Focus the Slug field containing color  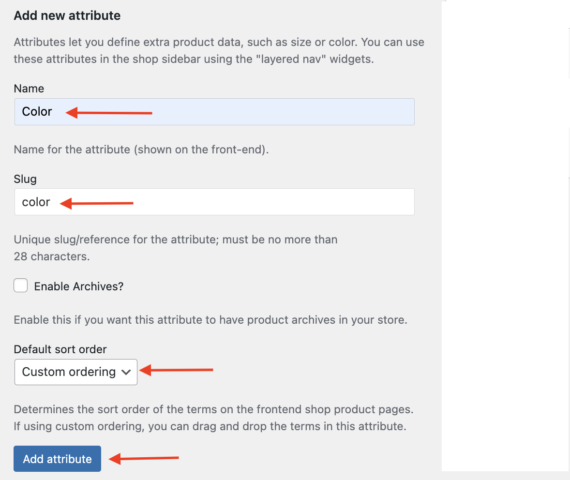[x=214, y=202]
